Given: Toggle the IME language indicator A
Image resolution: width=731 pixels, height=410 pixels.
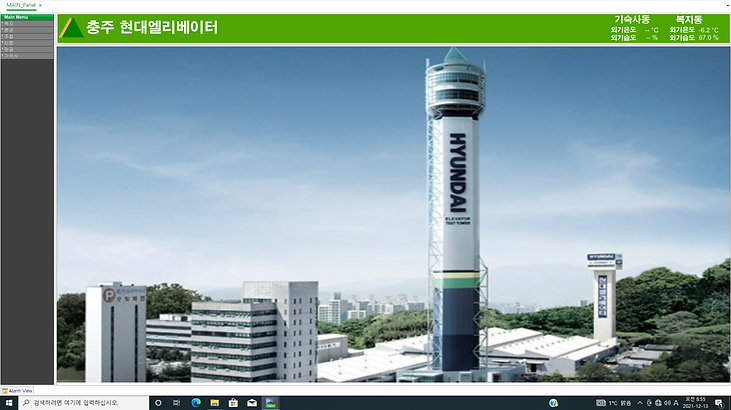Looking at the screenshot, I should 676,403.
